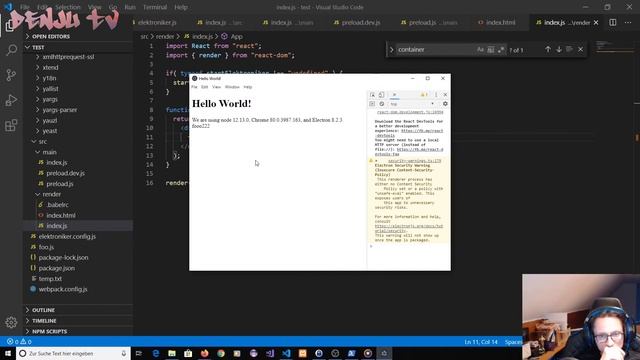Open the electronjs.org security tutorial link
The image size is (640, 360).
point(409,228)
